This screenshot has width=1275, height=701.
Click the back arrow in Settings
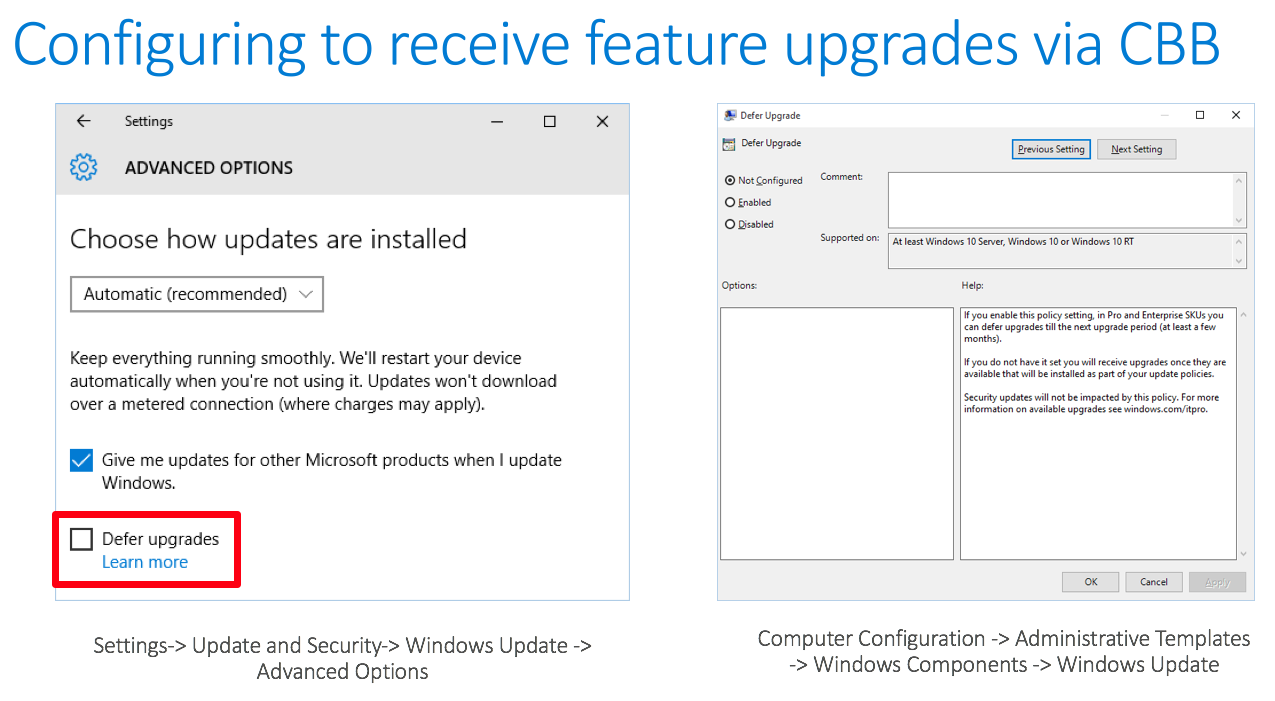[84, 121]
